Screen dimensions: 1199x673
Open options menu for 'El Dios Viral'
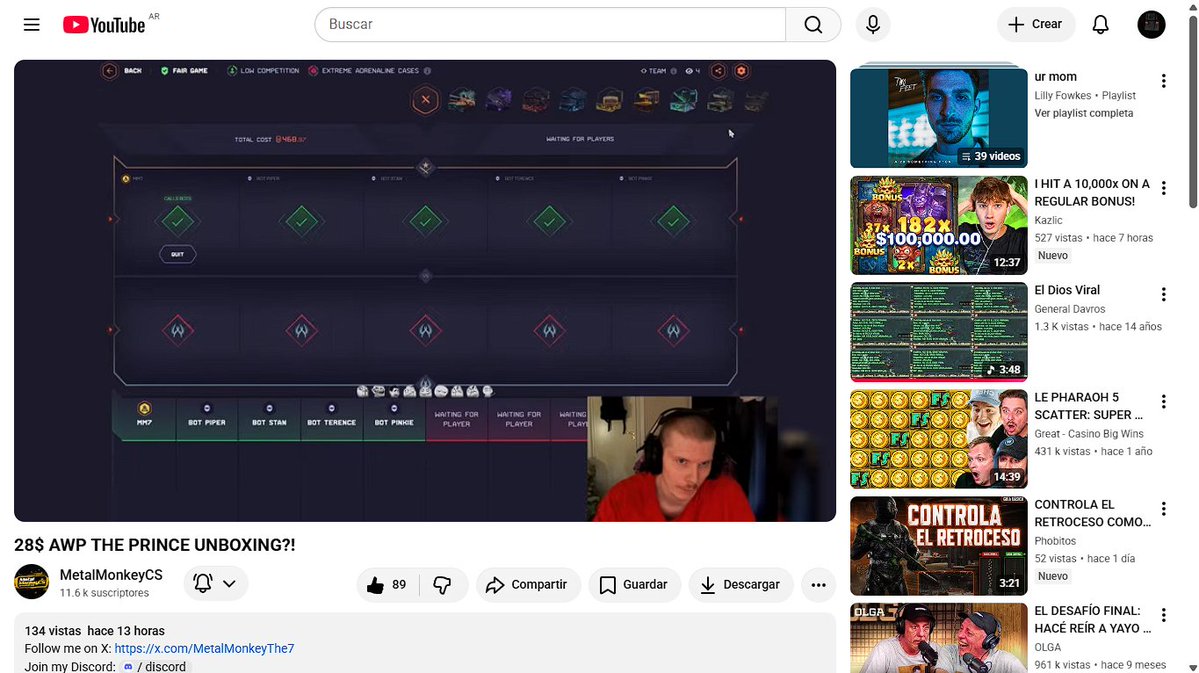(1163, 294)
